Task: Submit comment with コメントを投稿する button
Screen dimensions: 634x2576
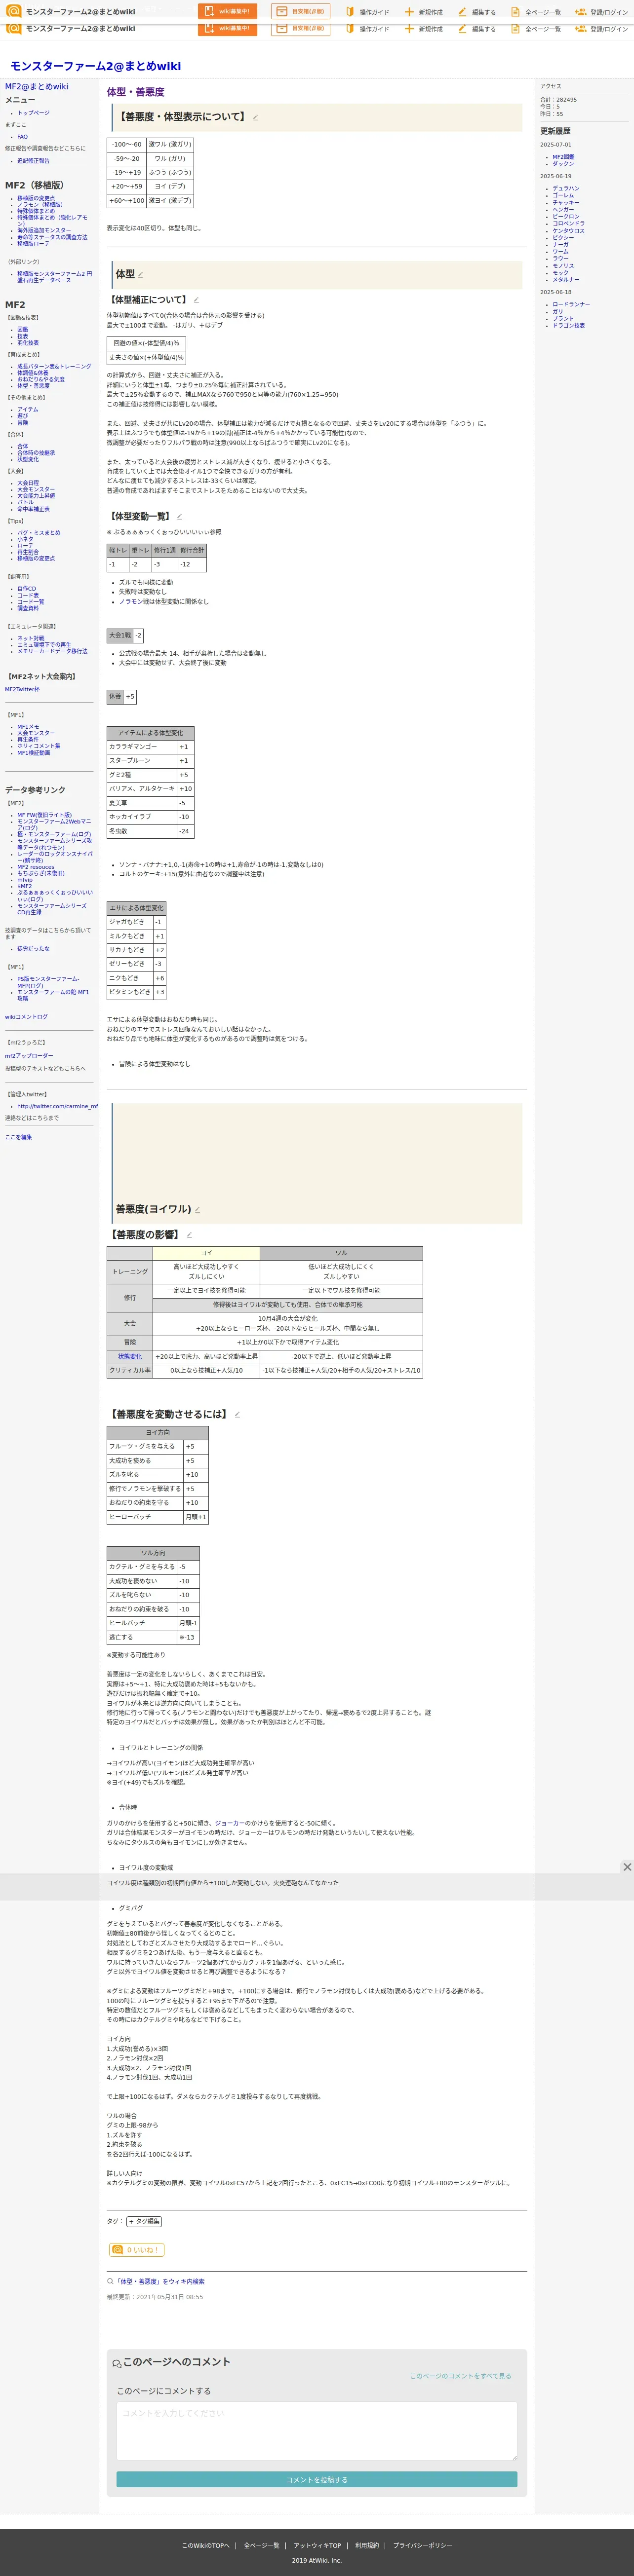Action: point(317,2480)
